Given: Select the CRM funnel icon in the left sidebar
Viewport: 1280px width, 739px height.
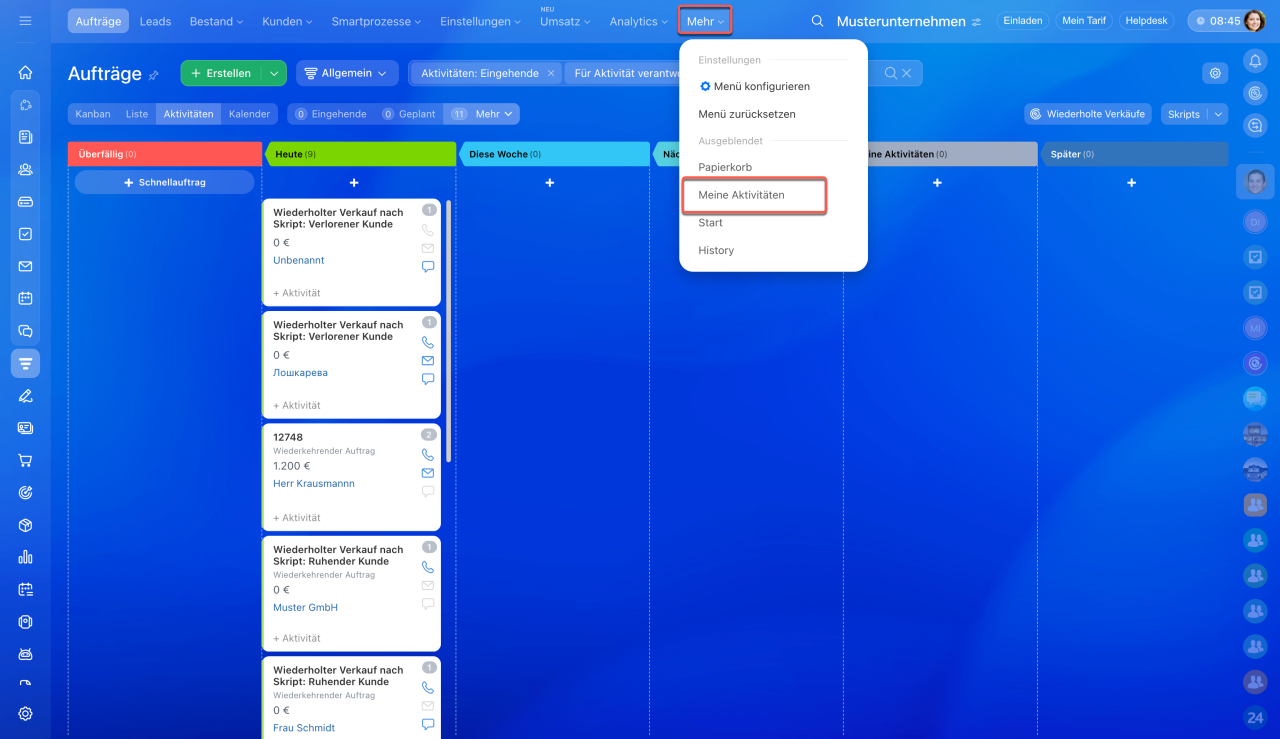Looking at the screenshot, I should [25, 363].
